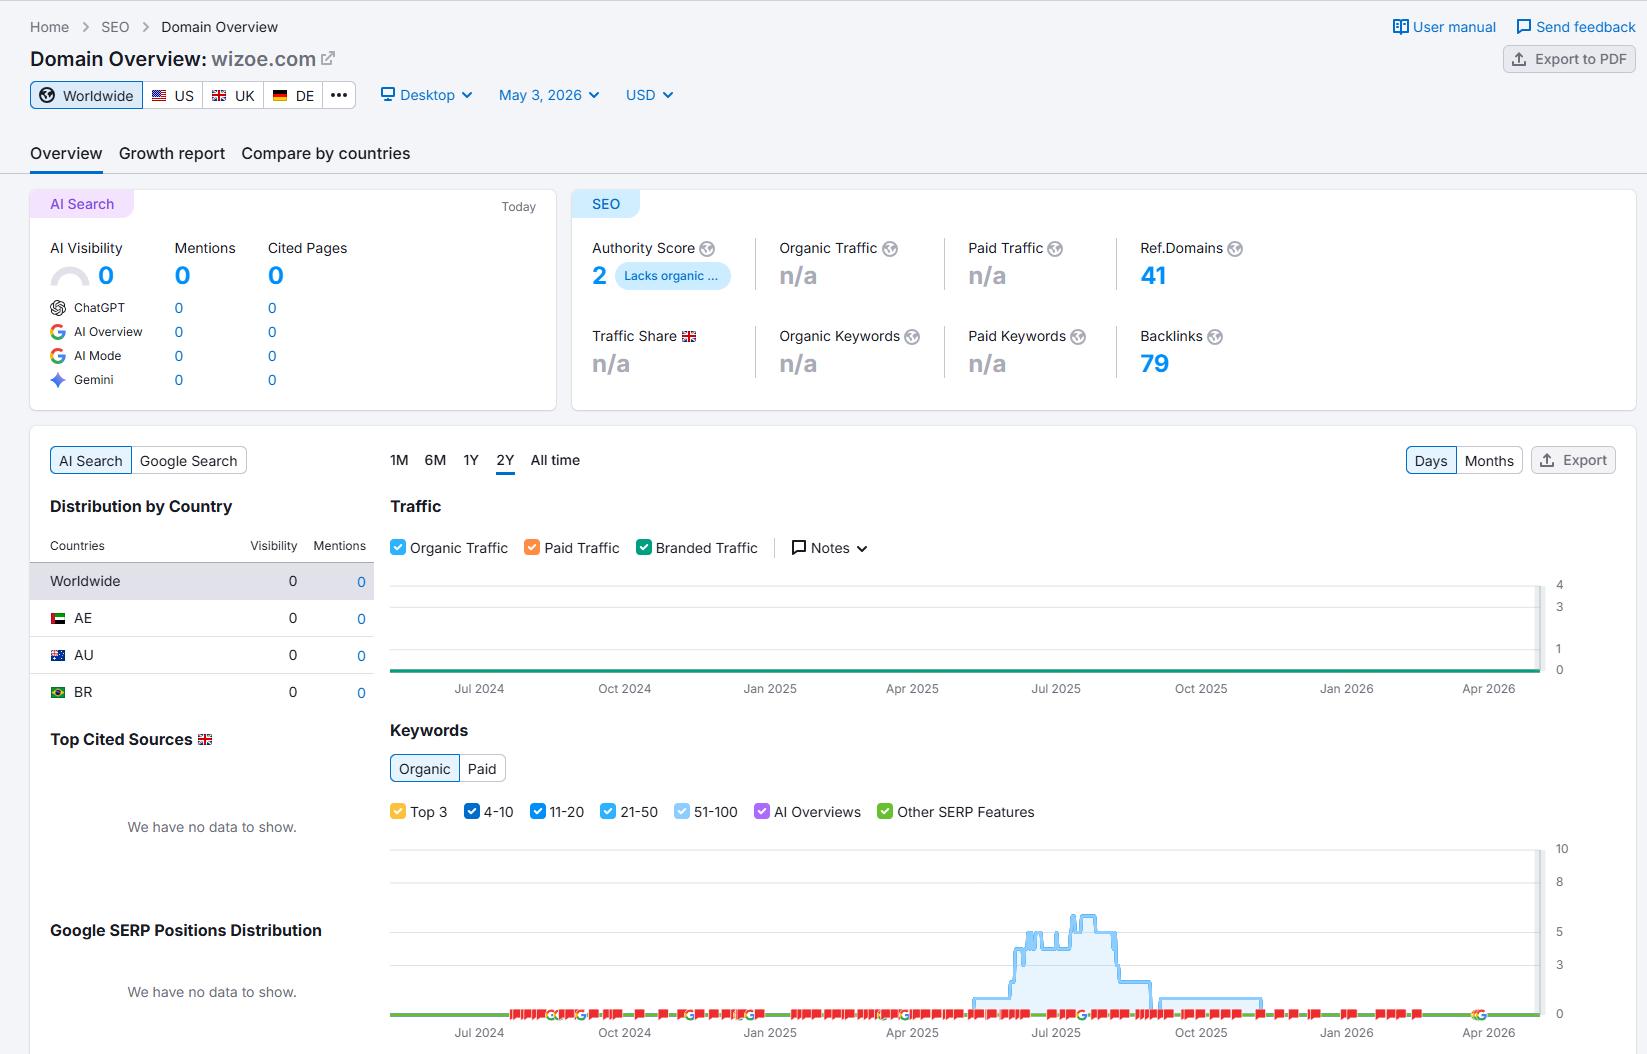
Task: Toggle Branded Traffic checkbox
Action: (x=644, y=547)
